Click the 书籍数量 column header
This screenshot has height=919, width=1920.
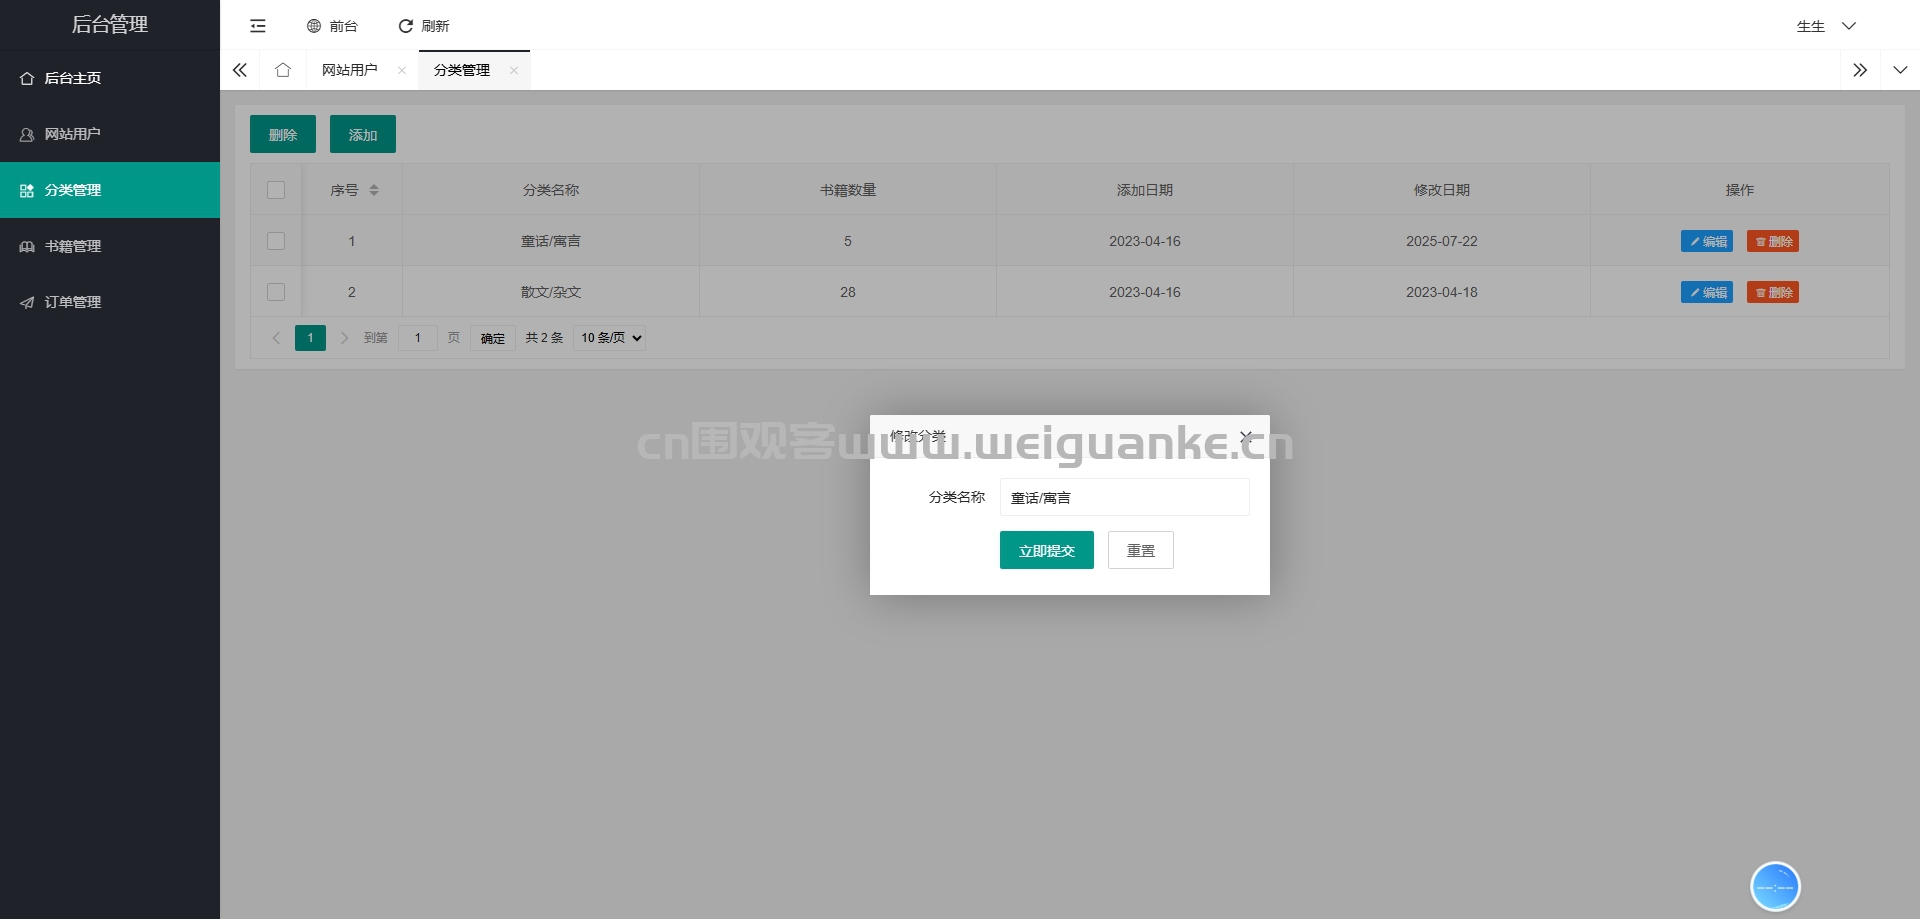[848, 190]
